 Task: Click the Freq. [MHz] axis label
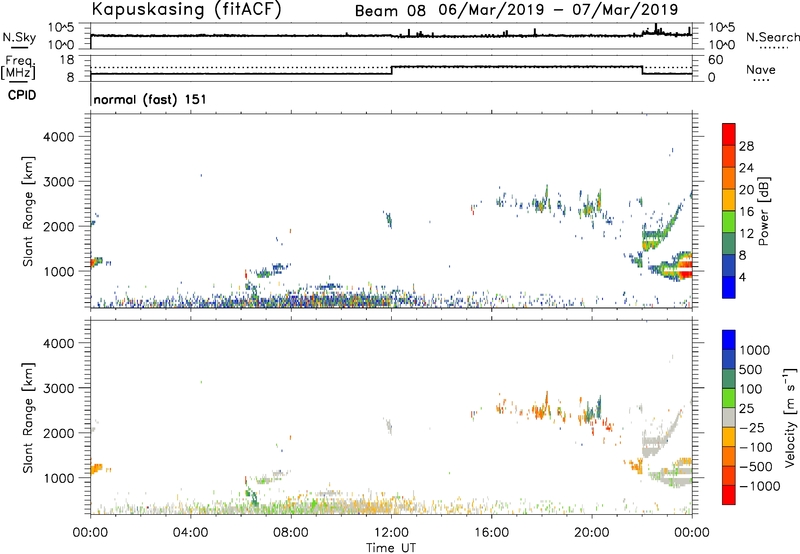tap(19, 68)
